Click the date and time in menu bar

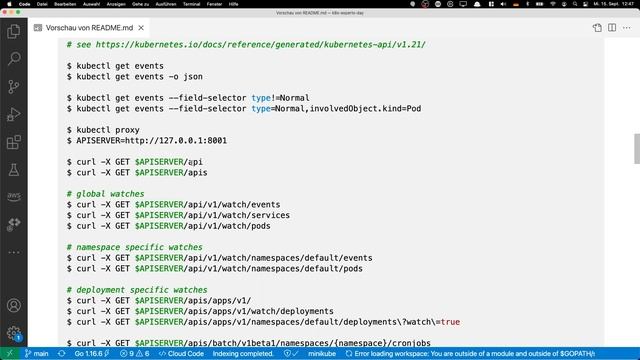(x=613, y=4)
